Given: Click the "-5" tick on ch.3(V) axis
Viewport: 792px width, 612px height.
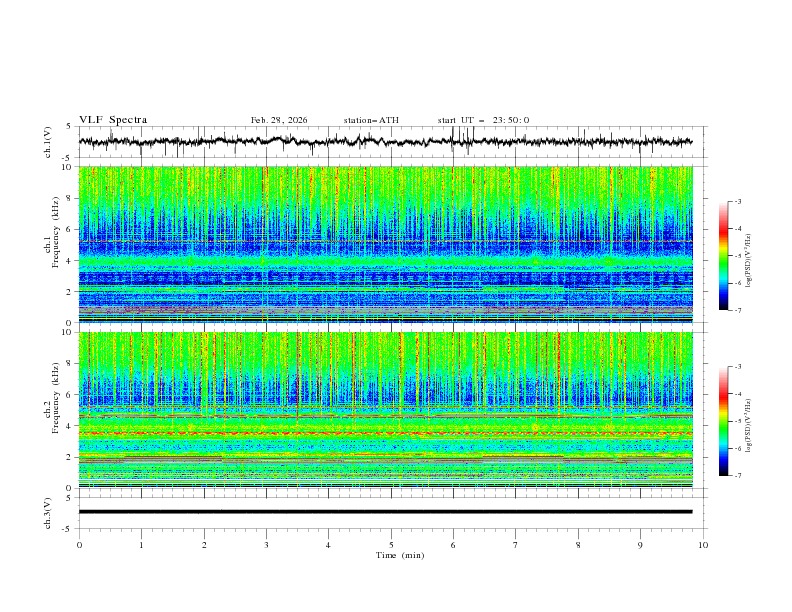Looking at the screenshot, I should [68, 529].
